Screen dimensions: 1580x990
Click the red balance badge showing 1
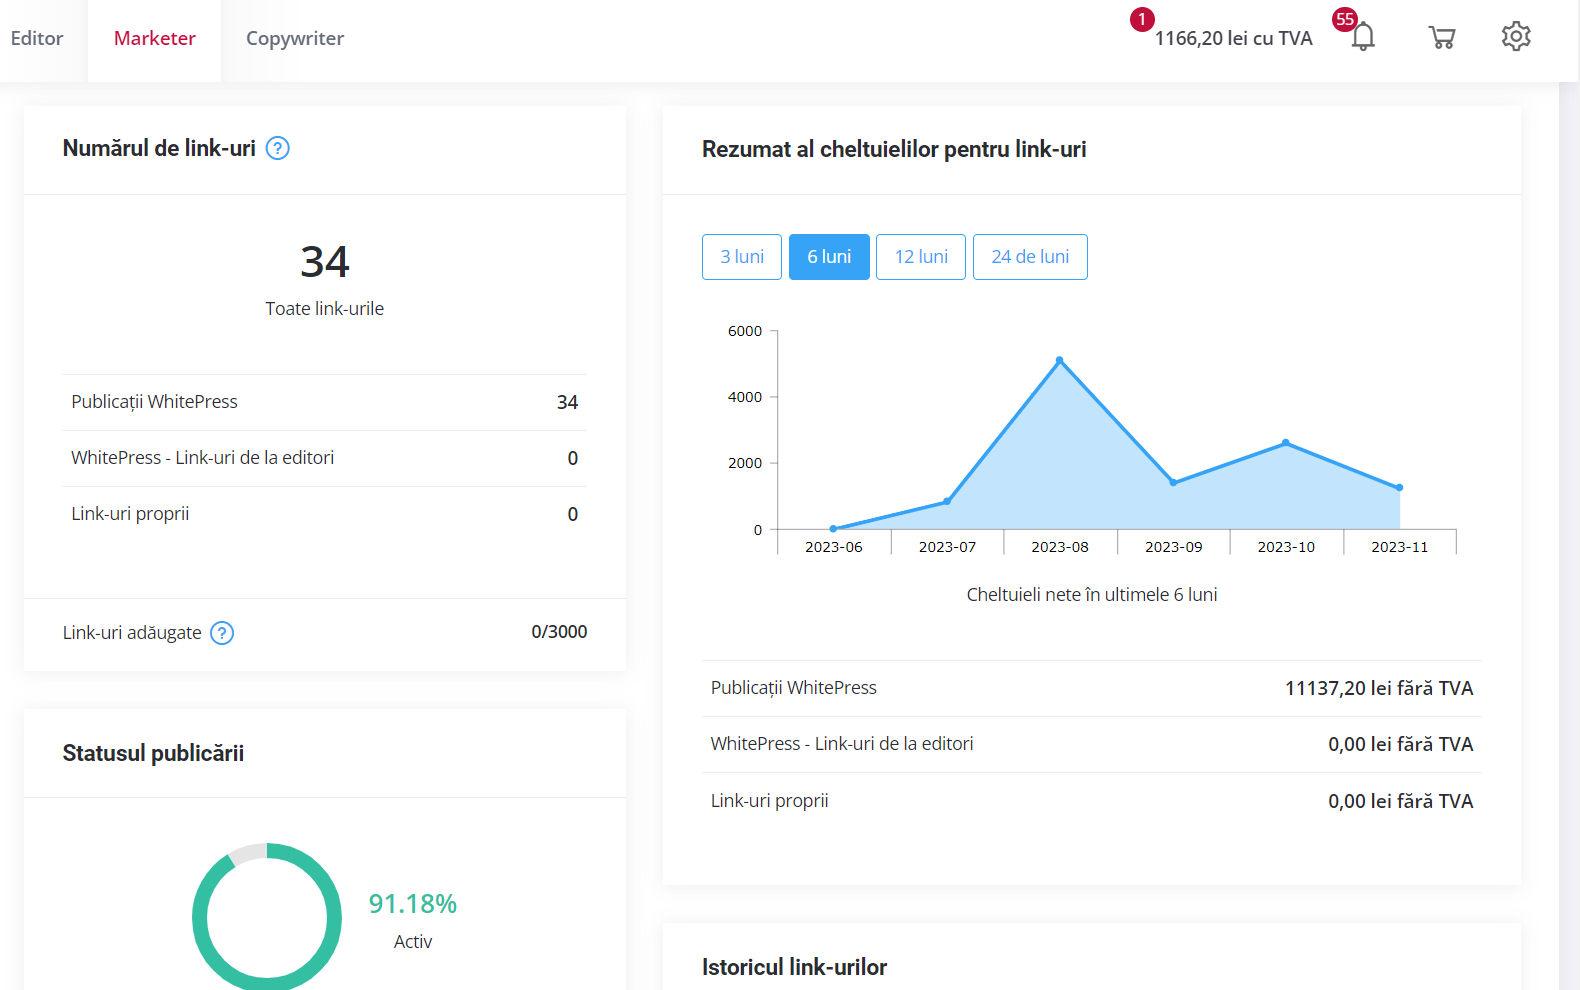[1142, 19]
